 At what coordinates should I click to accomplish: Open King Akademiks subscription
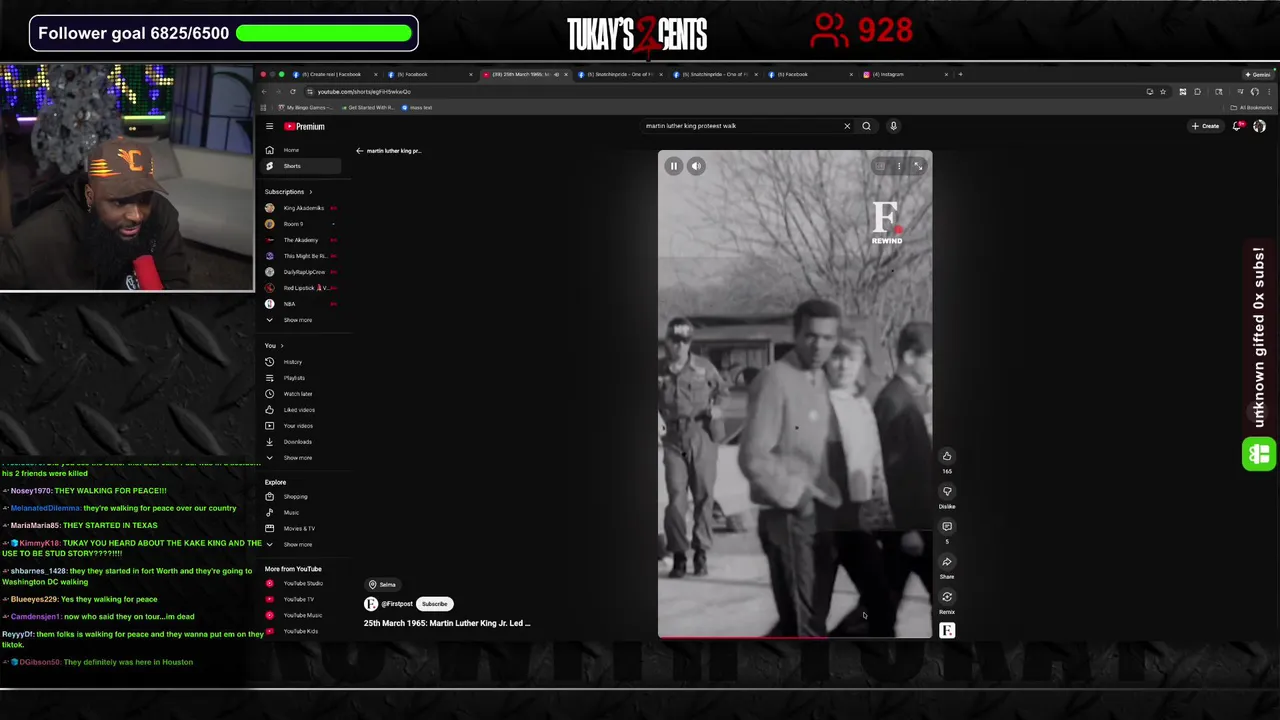click(303, 208)
